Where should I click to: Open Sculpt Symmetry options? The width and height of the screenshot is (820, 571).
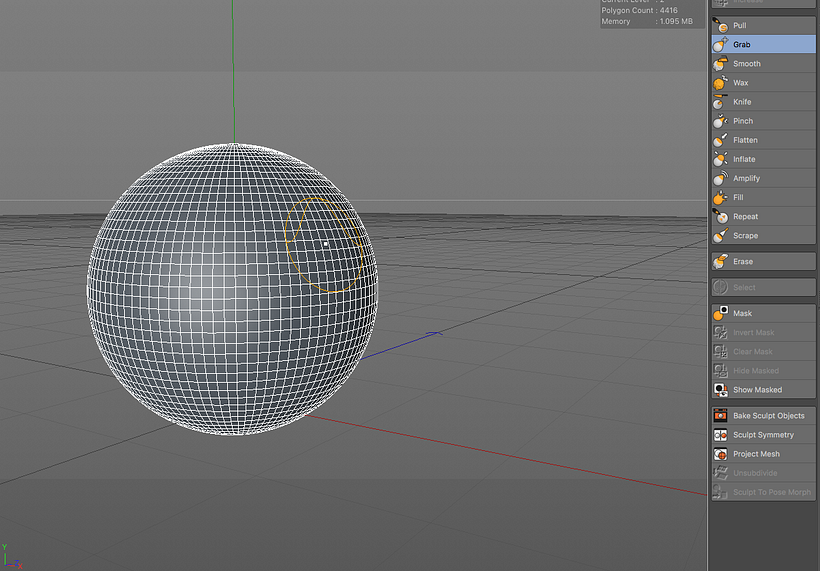[x=763, y=435]
